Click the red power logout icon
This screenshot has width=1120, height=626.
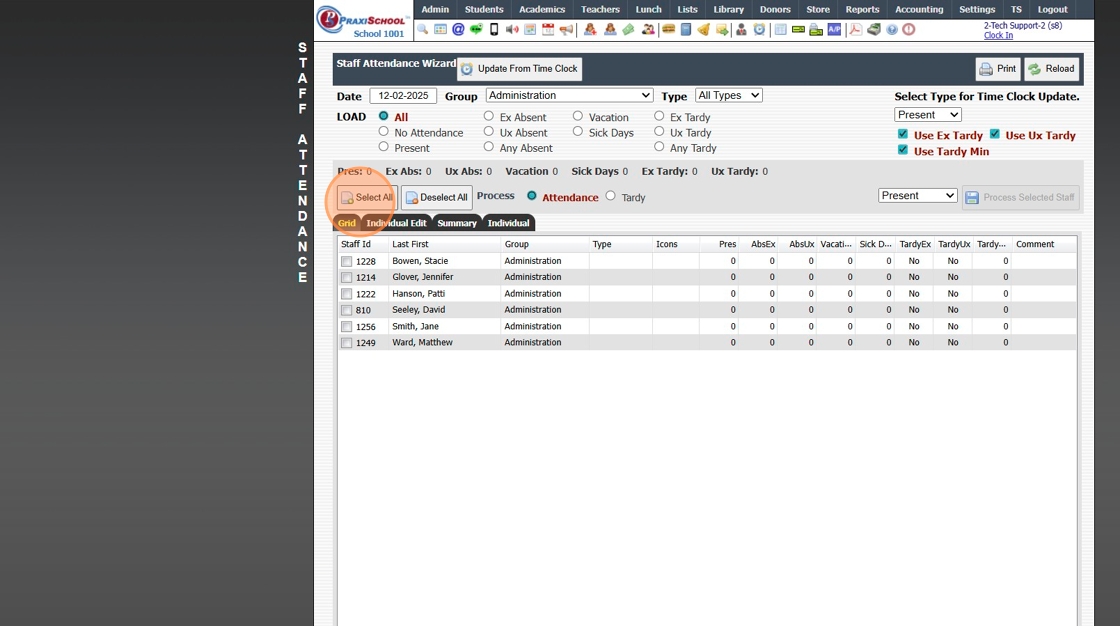tap(909, 29)
